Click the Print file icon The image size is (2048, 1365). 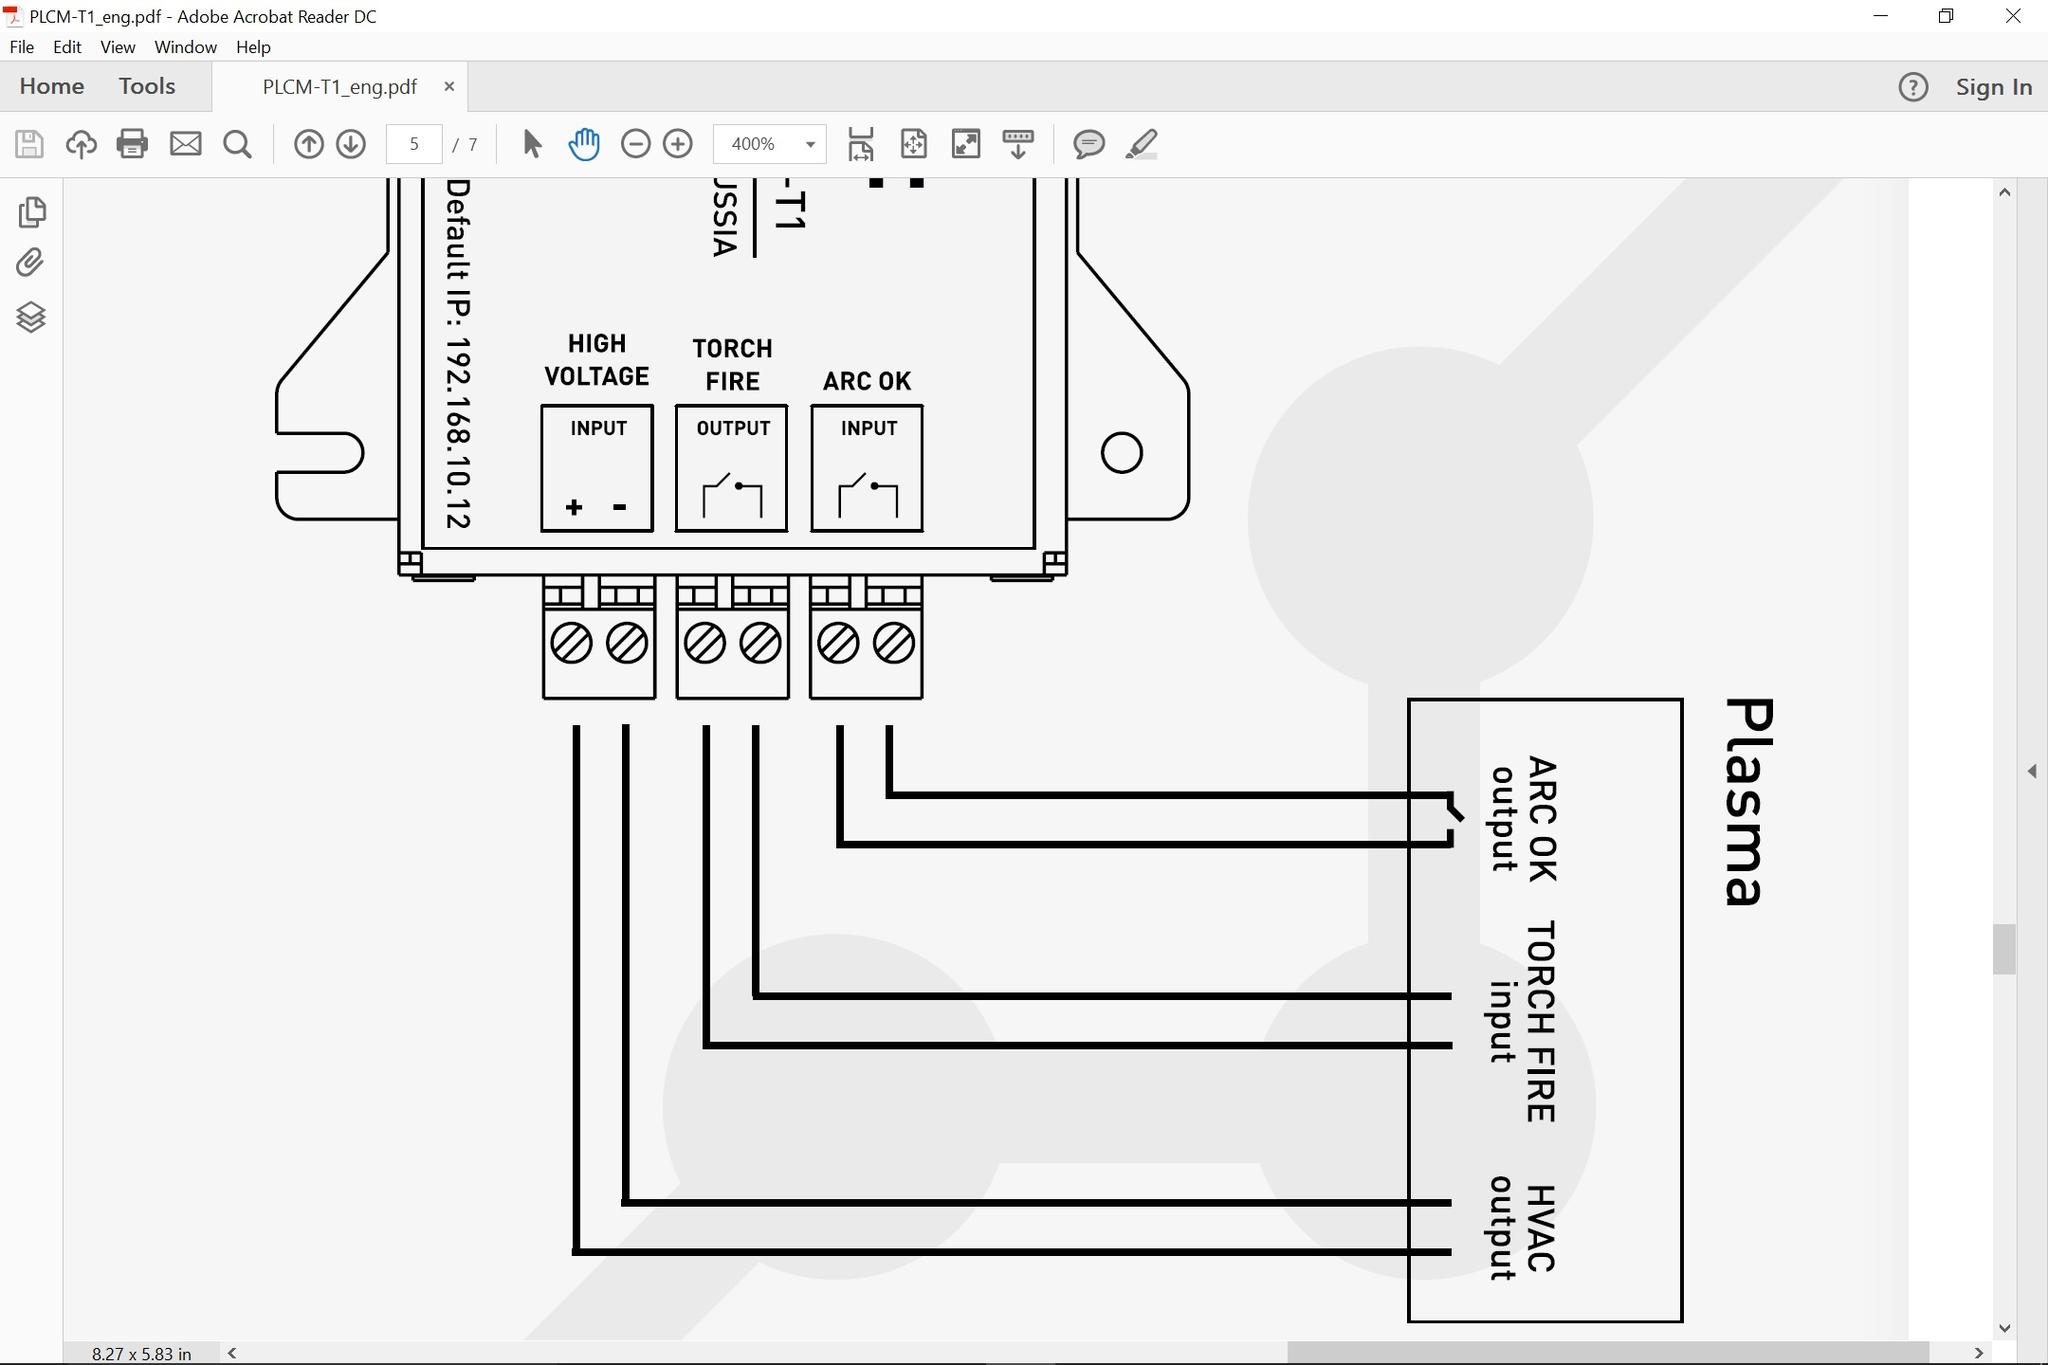132,144
